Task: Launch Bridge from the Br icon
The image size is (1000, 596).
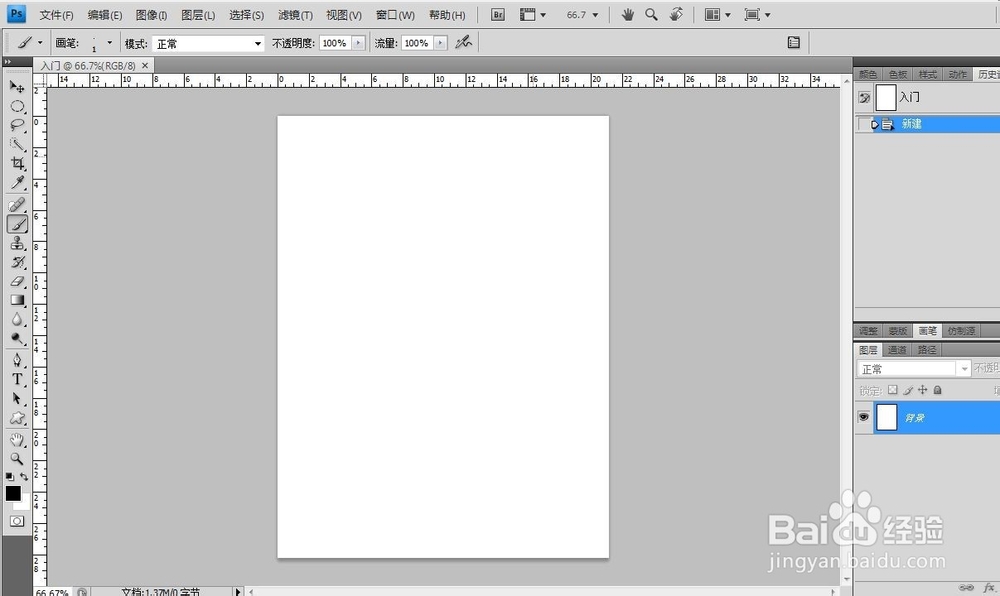Action: (498, 15)
